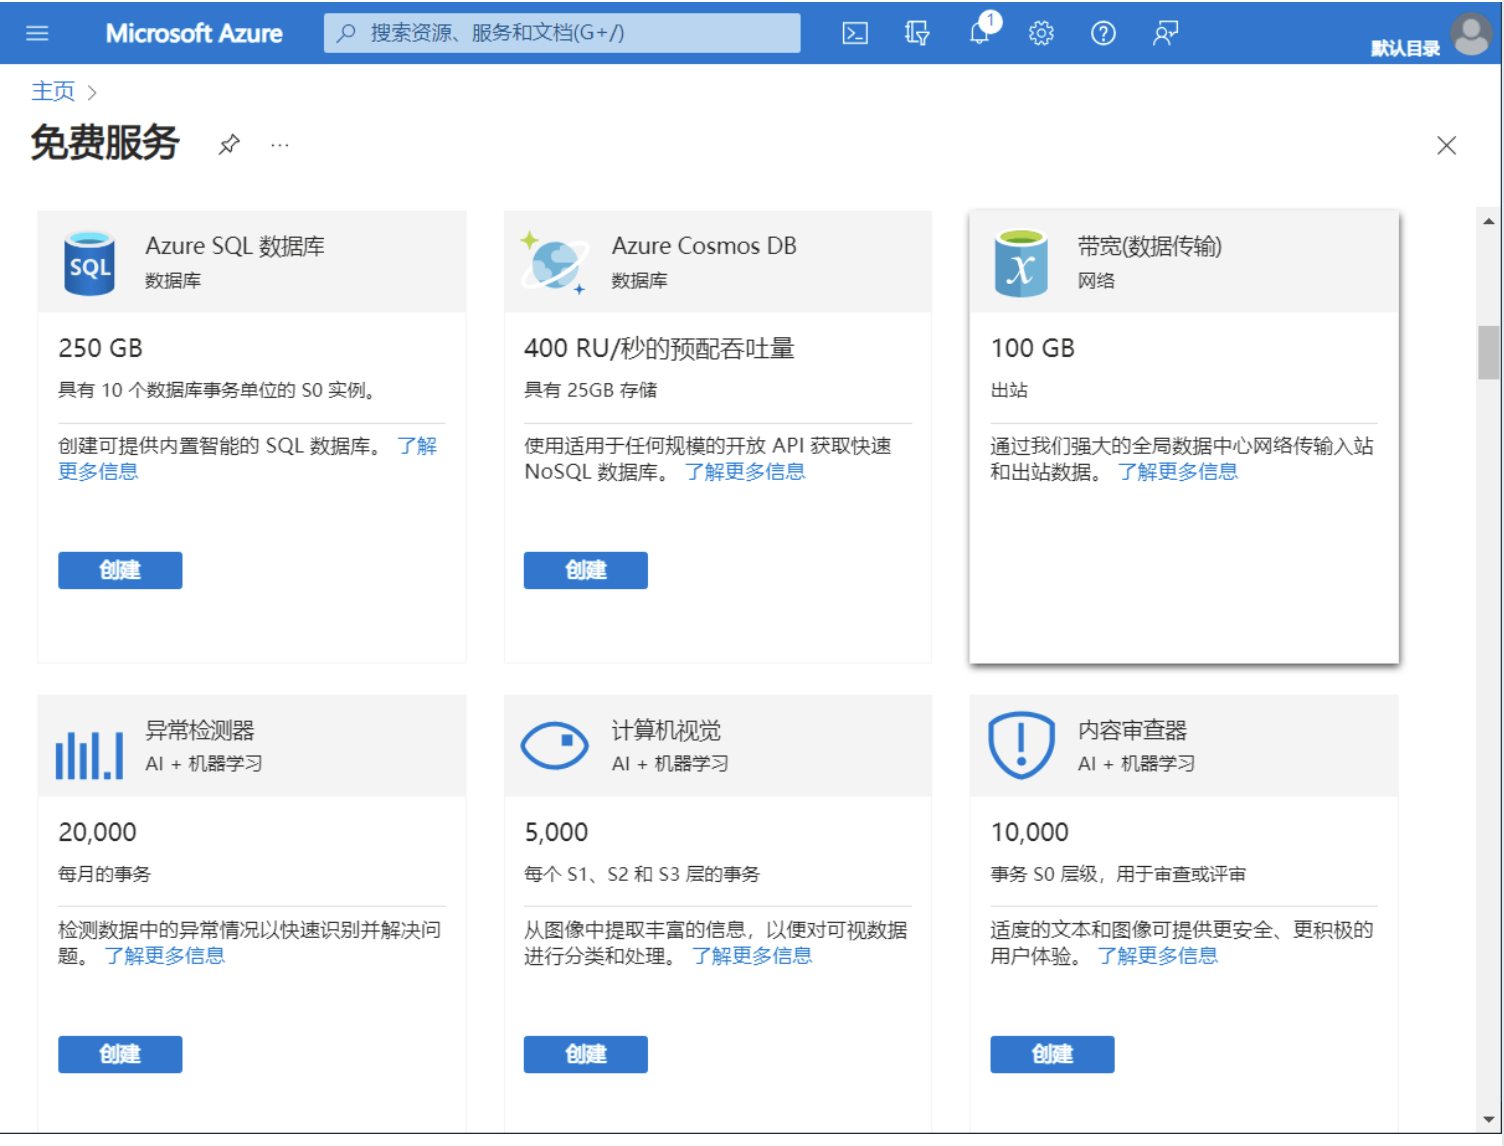The width and height of the screenshot is (1504, 1146).
Task: Open the help question mark menu
Action: [1103, 33]
